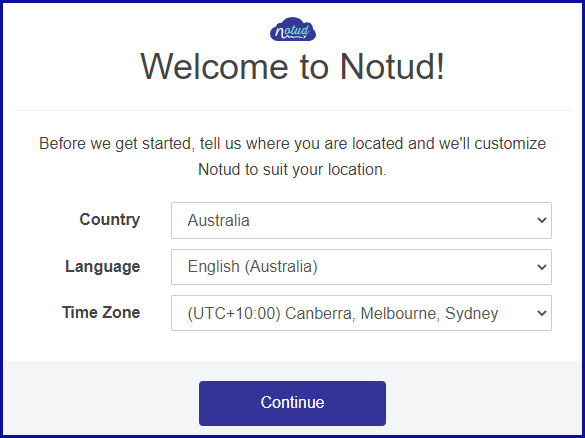Click the 'Before we get started' text line
Viewport: 585px width, 438px height.
pos(292,144)
